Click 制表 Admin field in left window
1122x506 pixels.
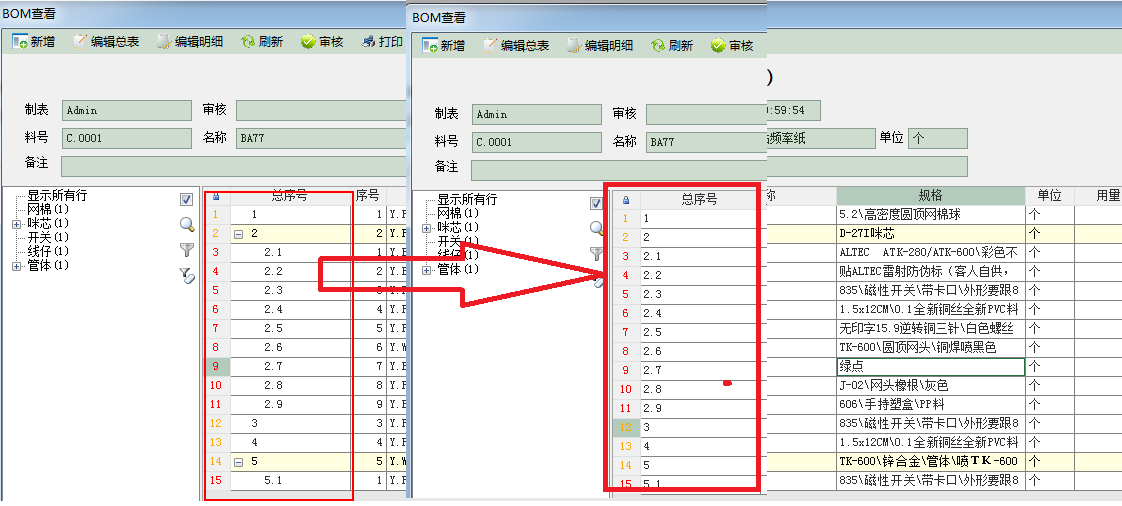pos(127,110)
